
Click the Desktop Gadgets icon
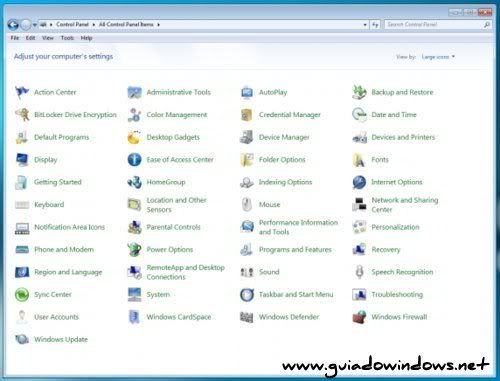(134, 137)
